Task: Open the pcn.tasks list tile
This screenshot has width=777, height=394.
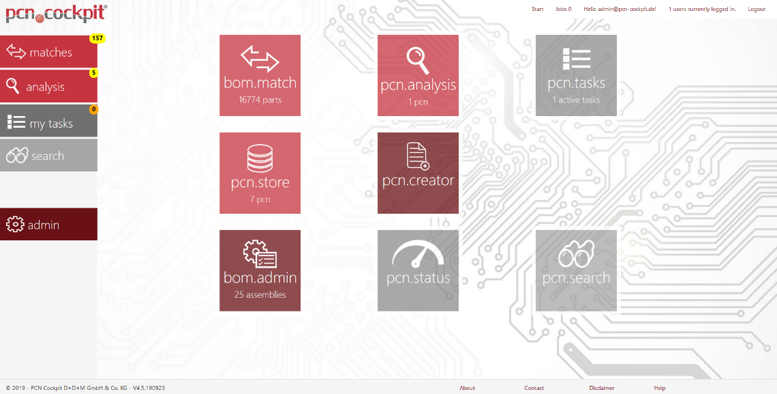Action: click(576, 75)
